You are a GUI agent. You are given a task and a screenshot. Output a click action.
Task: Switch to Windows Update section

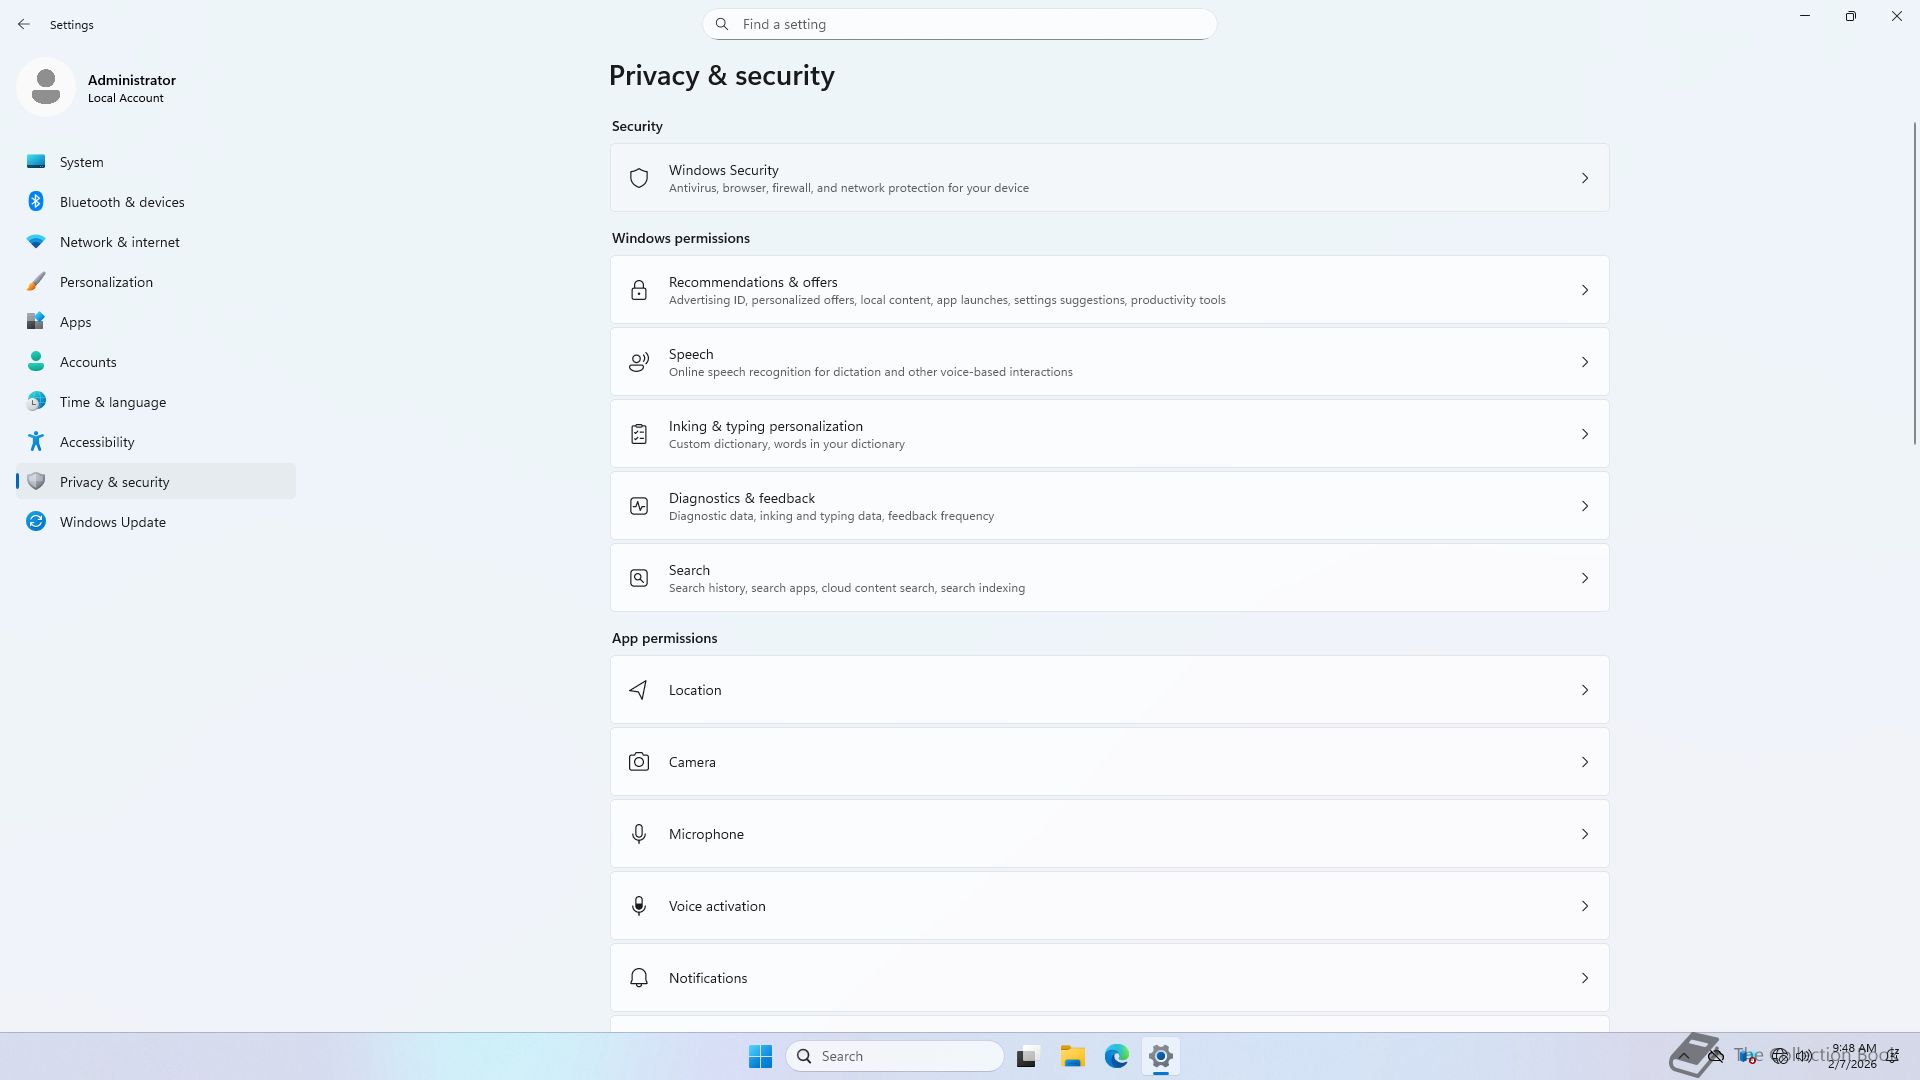pyautogui.click(x=112, y=522)
